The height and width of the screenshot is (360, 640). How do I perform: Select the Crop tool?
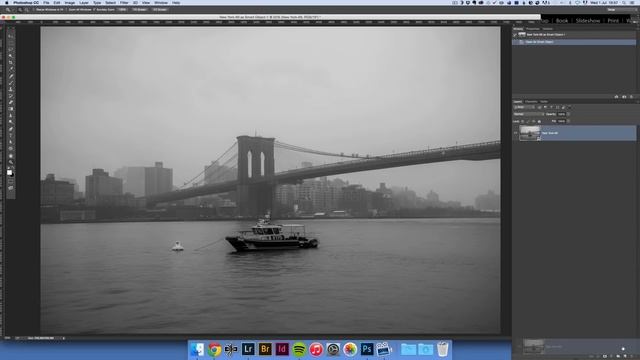(x=11, y=62)
